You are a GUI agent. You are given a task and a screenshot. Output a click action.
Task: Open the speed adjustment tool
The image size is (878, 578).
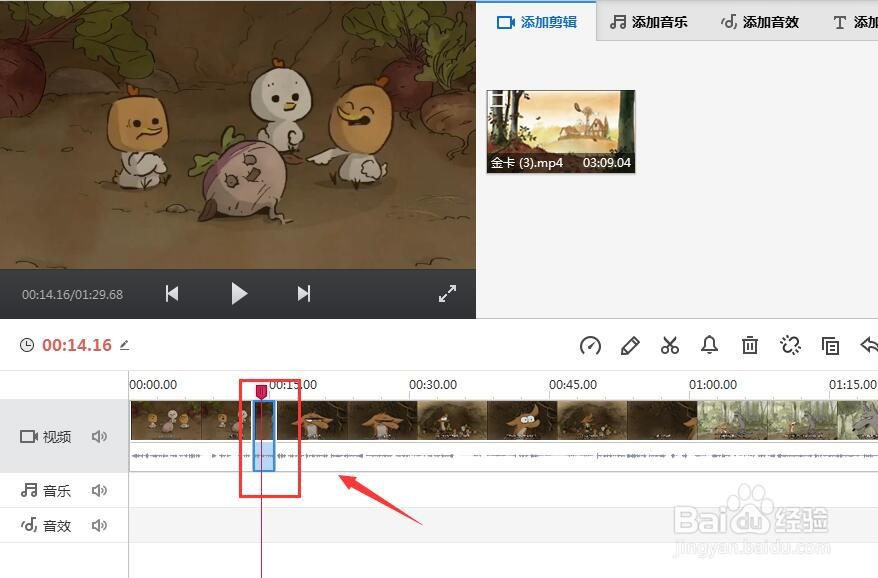[x=590, y=346]
